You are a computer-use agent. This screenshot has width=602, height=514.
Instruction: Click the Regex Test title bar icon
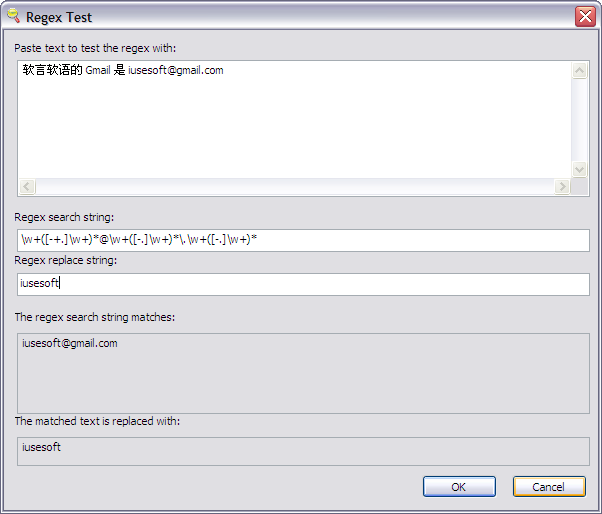tap(13, 16)
